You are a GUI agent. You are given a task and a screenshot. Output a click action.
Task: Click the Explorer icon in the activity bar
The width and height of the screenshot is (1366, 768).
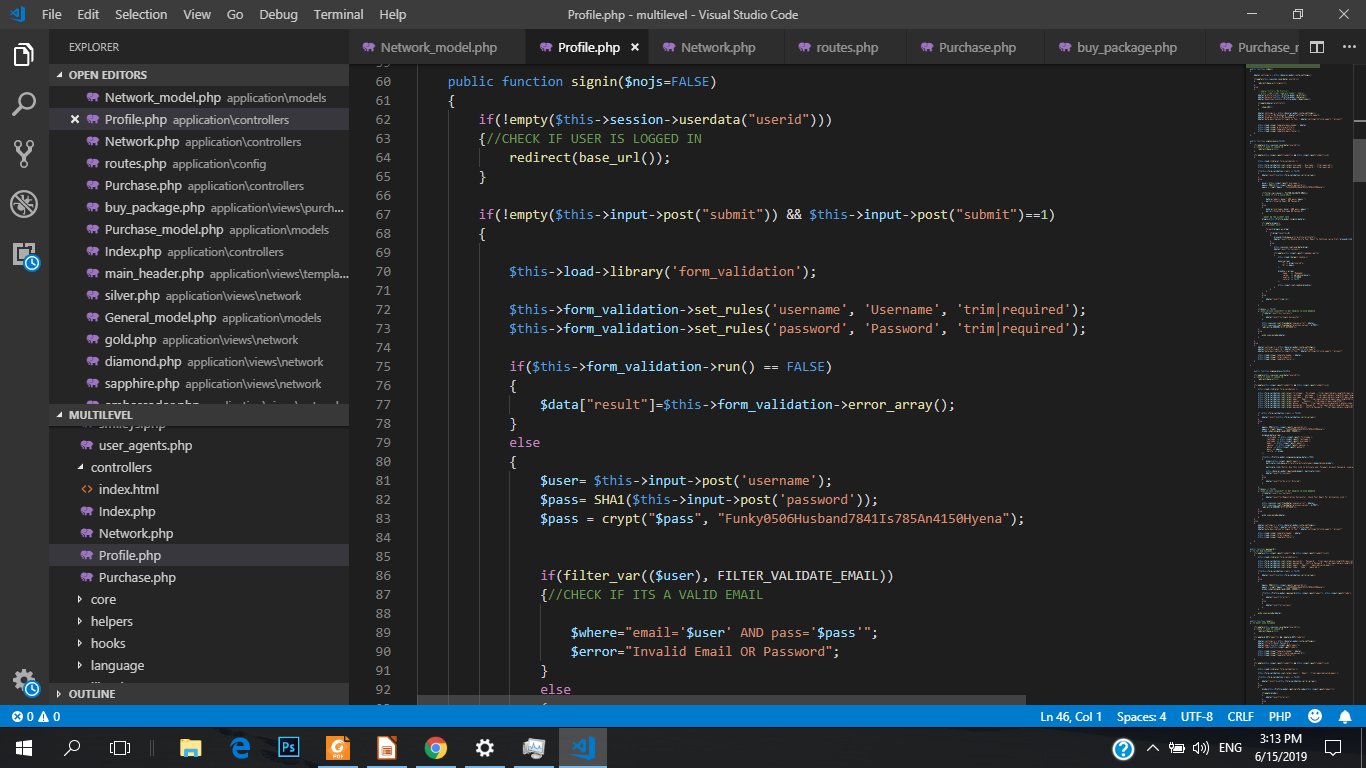pyautogui.click(x=23, y=56)
